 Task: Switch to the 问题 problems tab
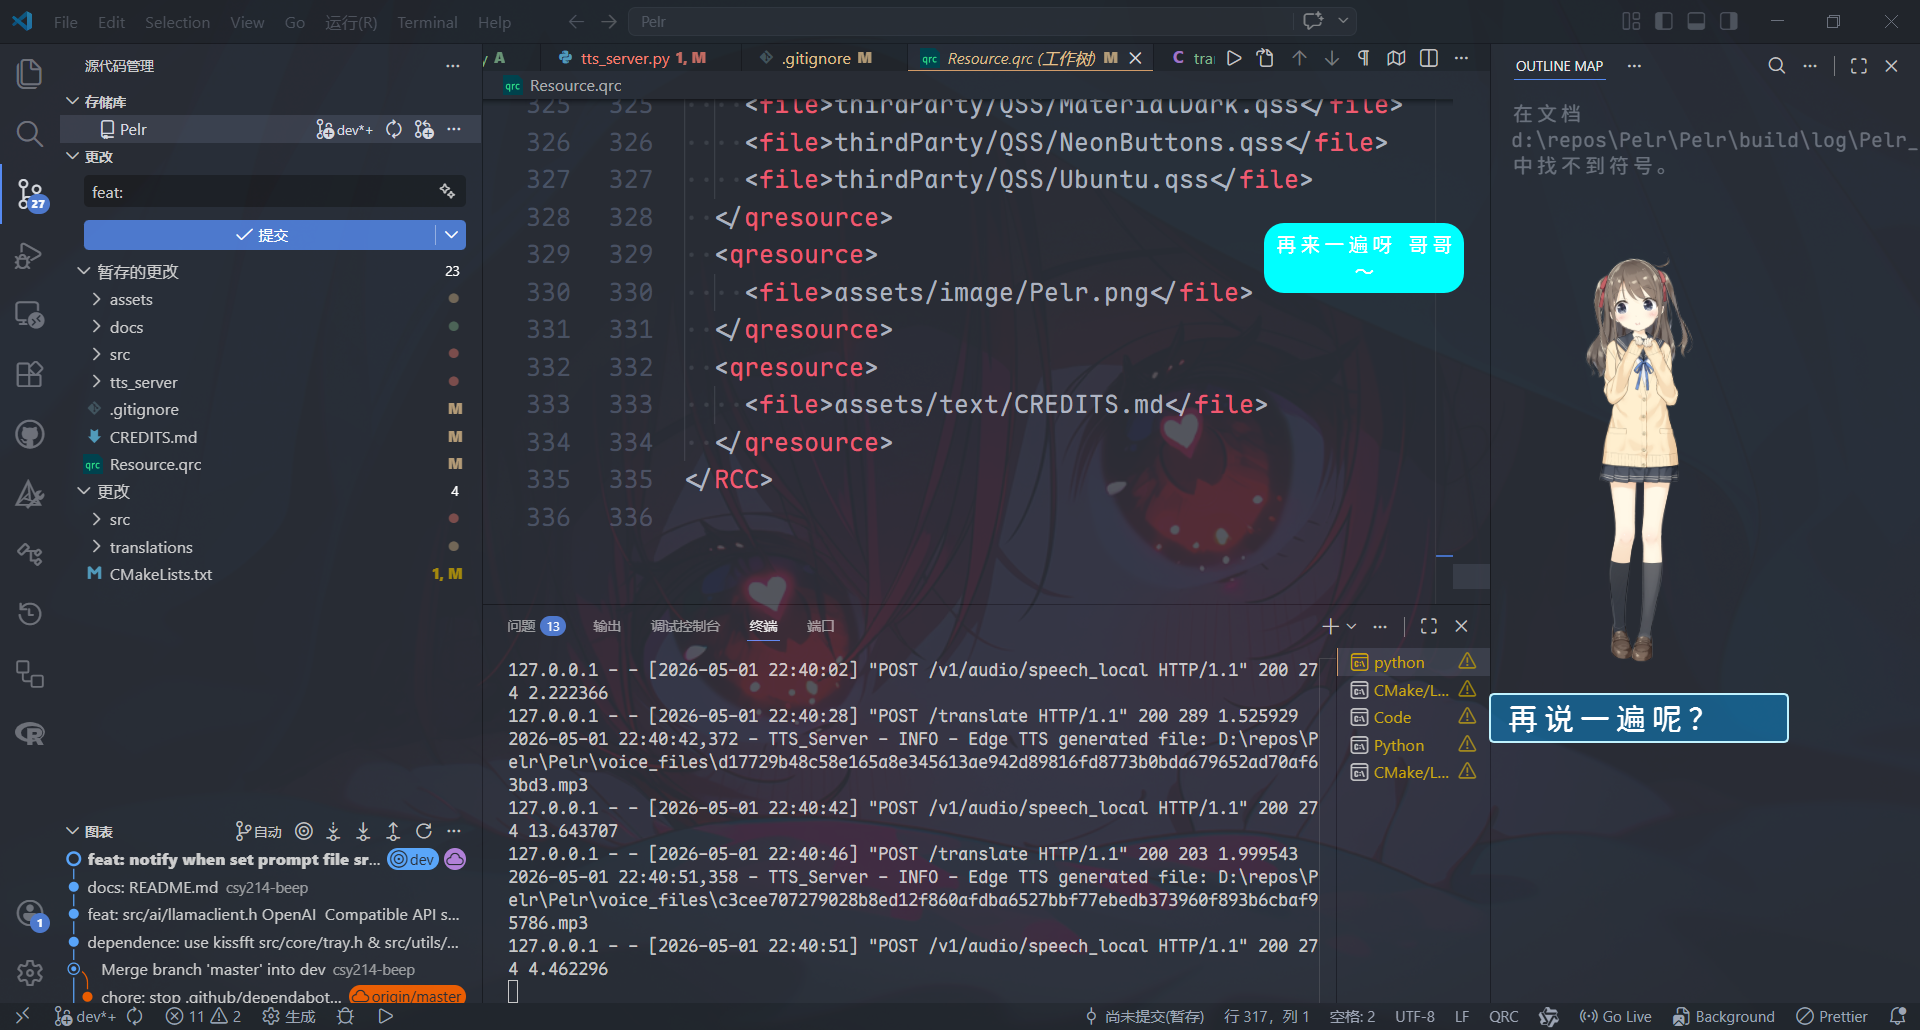tap(535, 626)
